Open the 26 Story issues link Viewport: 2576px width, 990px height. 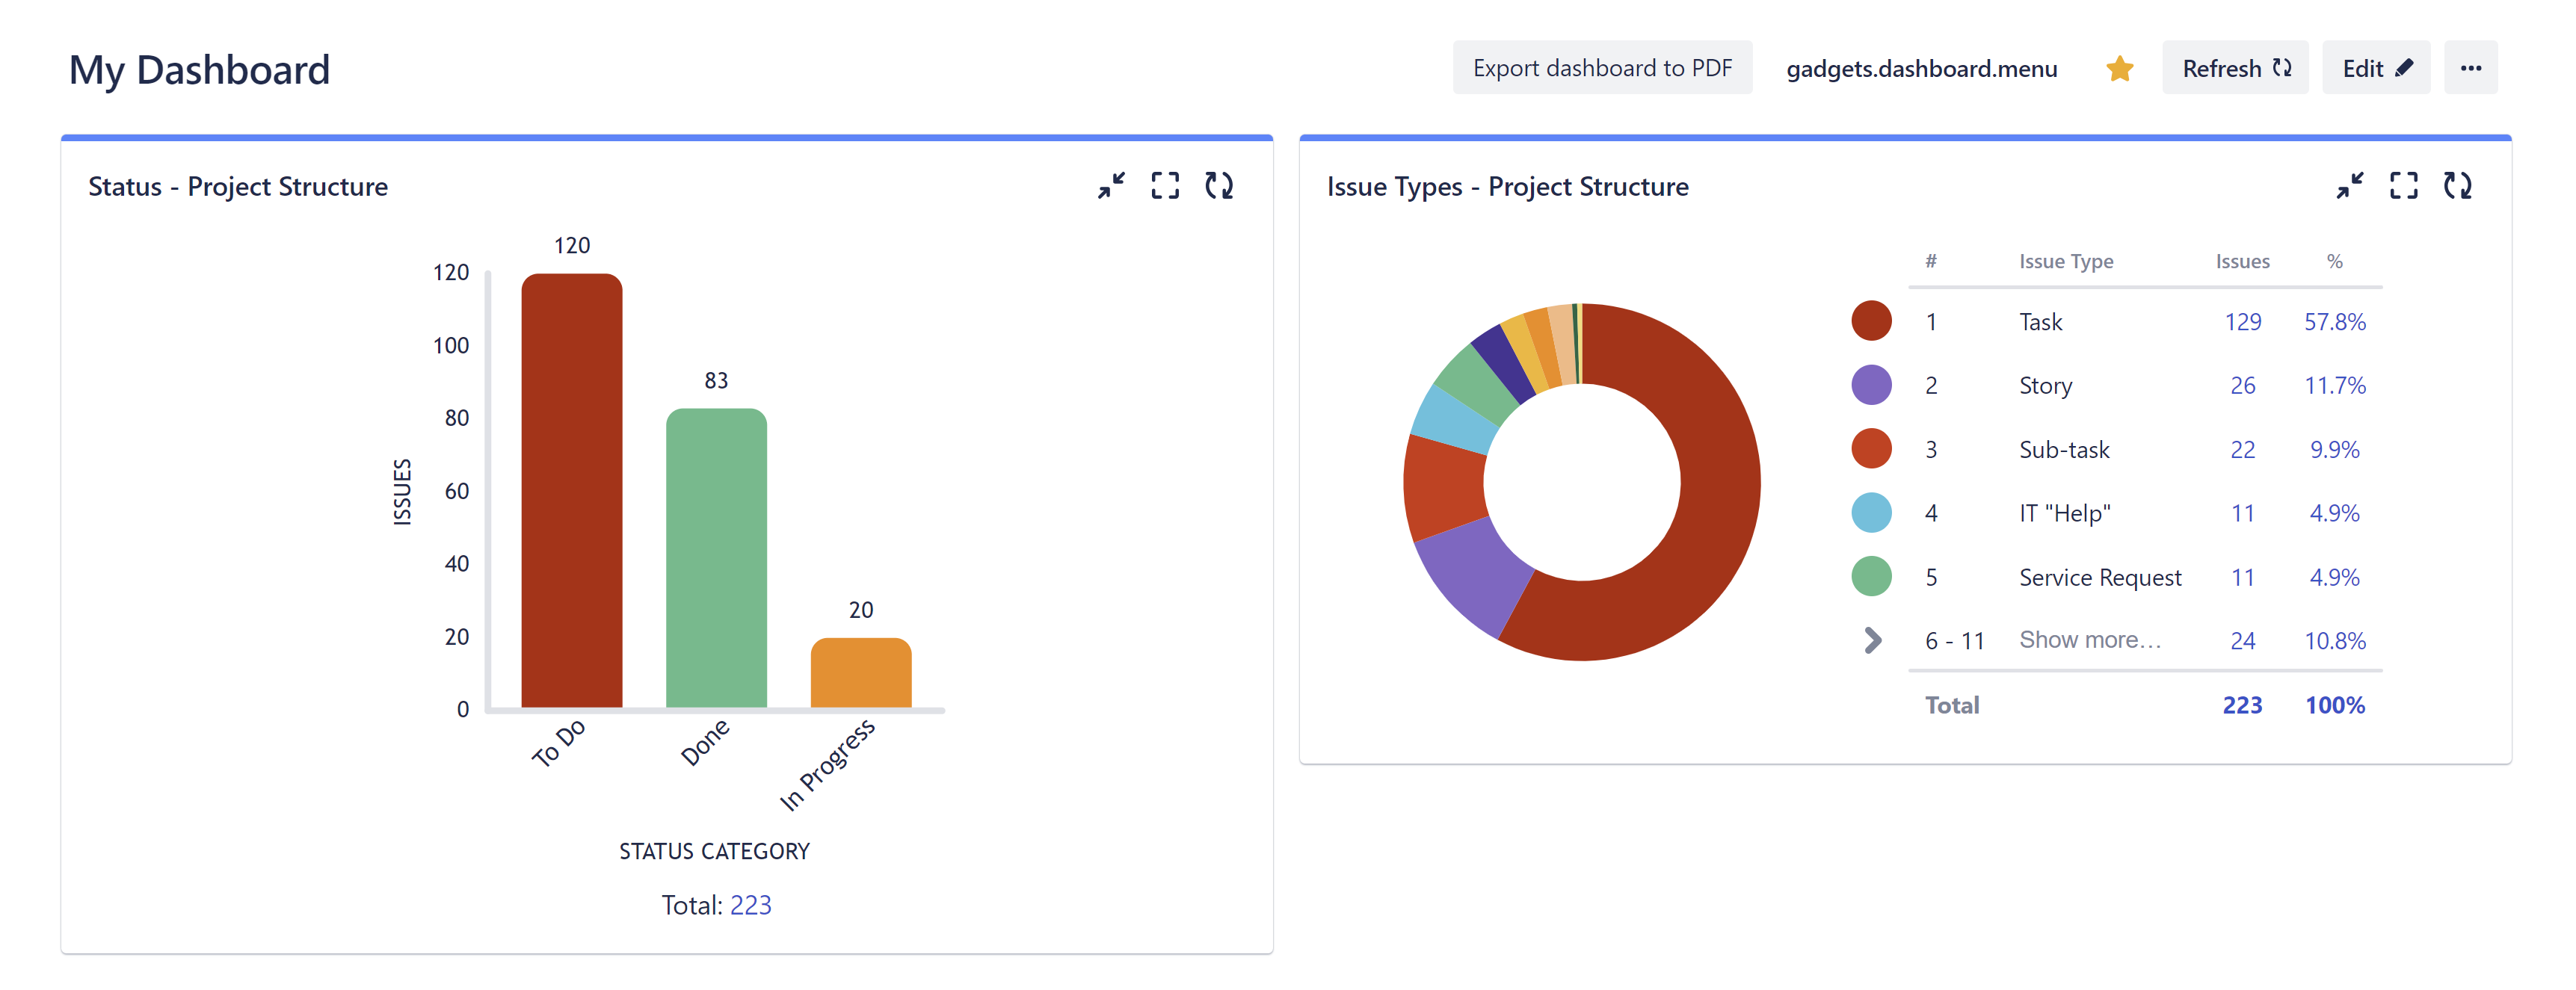[2244, 385]
